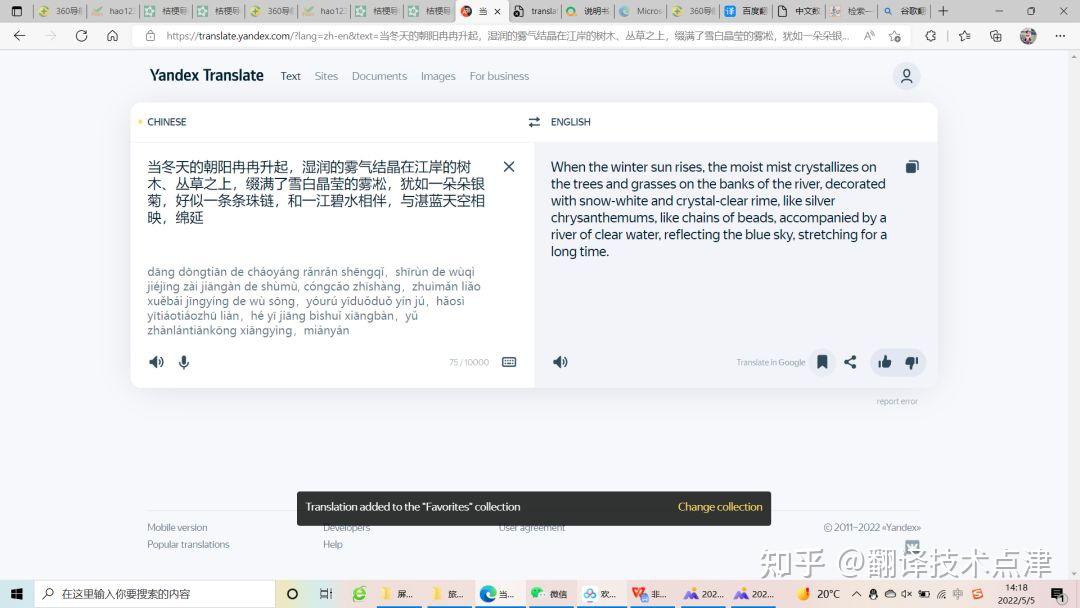Play pronunciation of the Chinese source text
1080x608 pixels.
pos(156,362)
